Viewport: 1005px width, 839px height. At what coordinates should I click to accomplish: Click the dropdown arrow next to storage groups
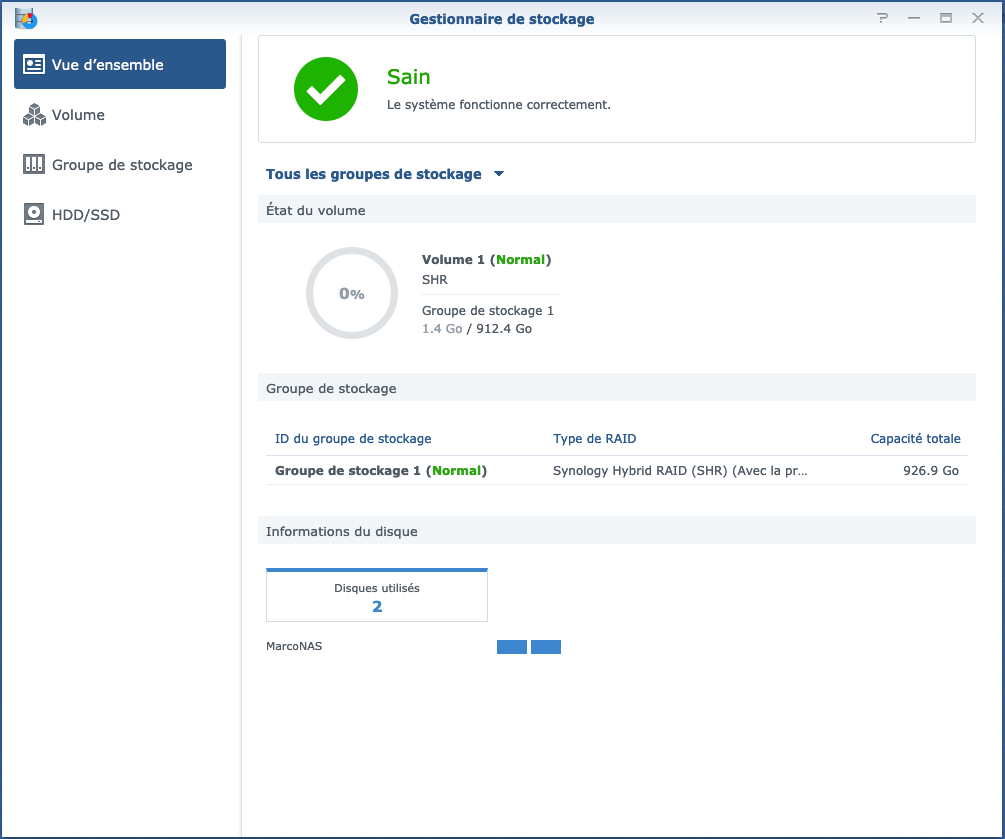pos(499,174)
